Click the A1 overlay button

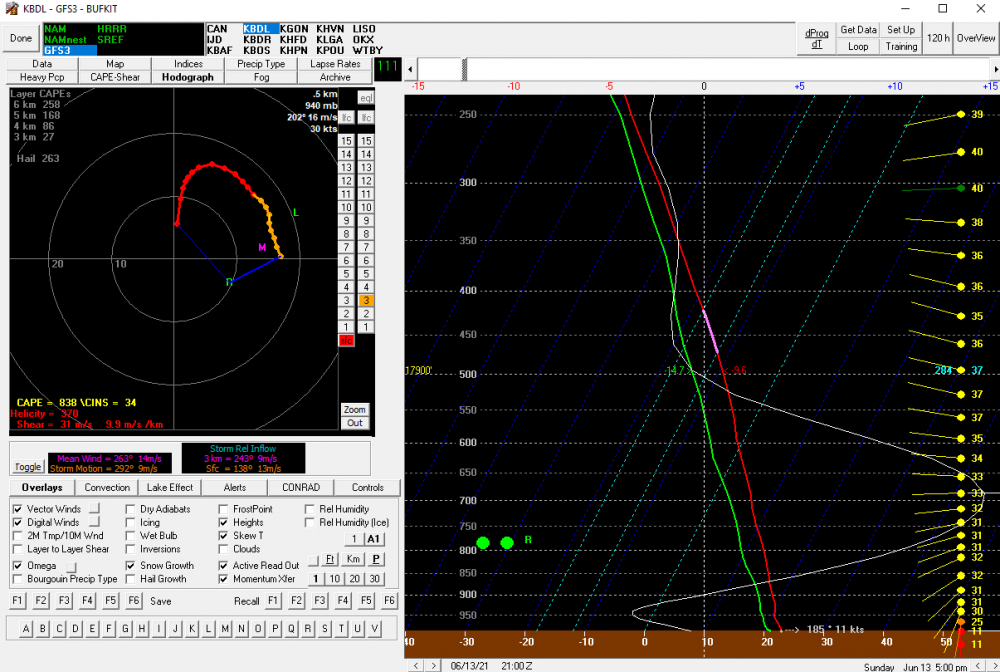pyautogui.click(x=373, y=539)
